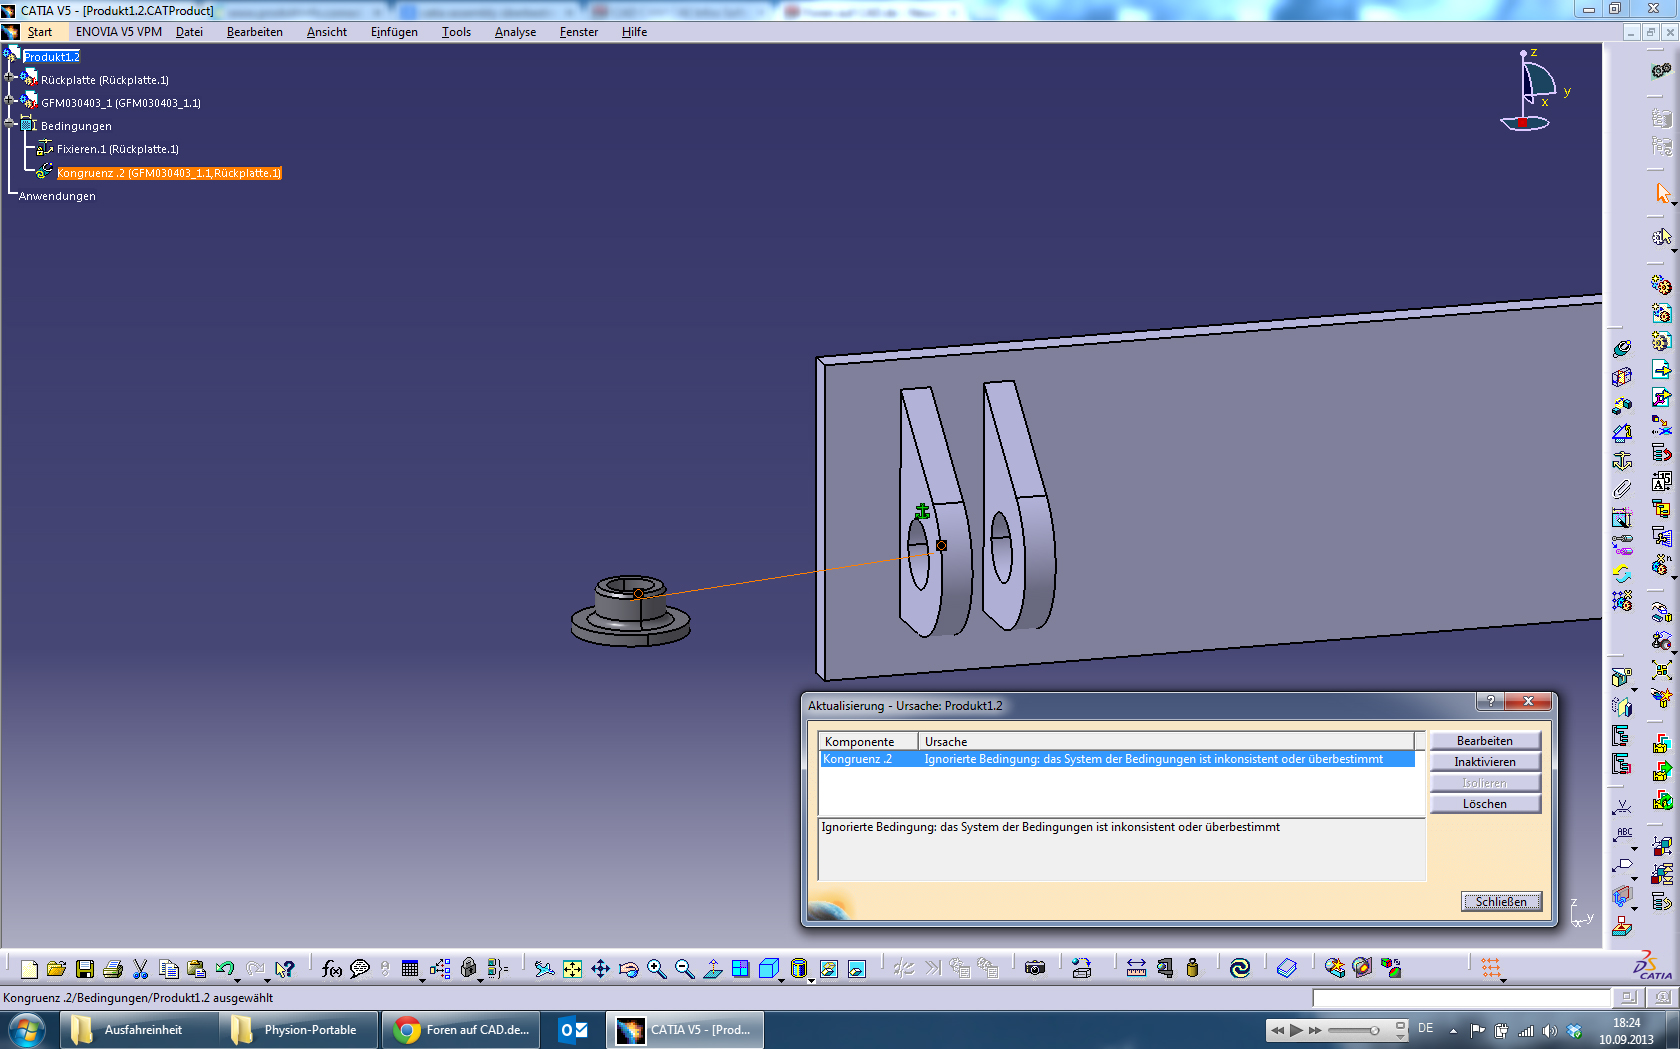The height and width of the screenshot is (1049, 1680).
Task: Create multi-view layout icon
Action: pyautogui.click(x=741, y=968)
